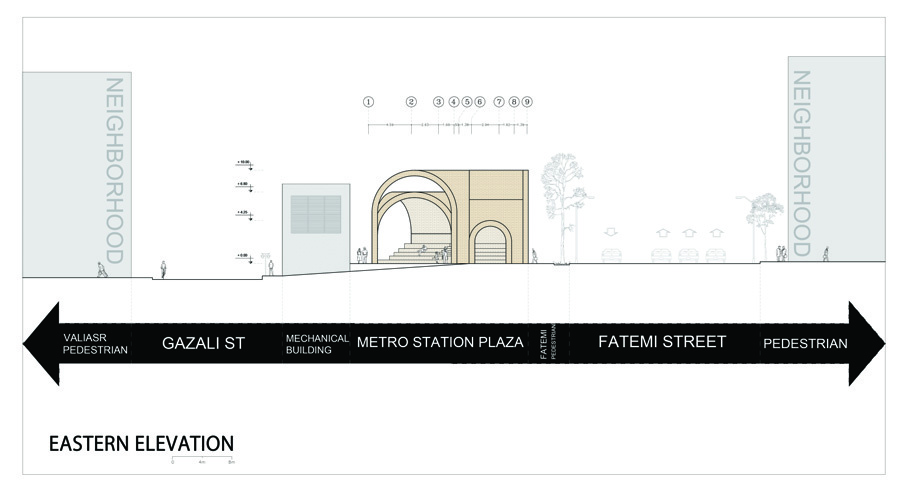Click the downward traffic direction arrow
This screenshot has height=499, width=908.
[x=611, y=232]
